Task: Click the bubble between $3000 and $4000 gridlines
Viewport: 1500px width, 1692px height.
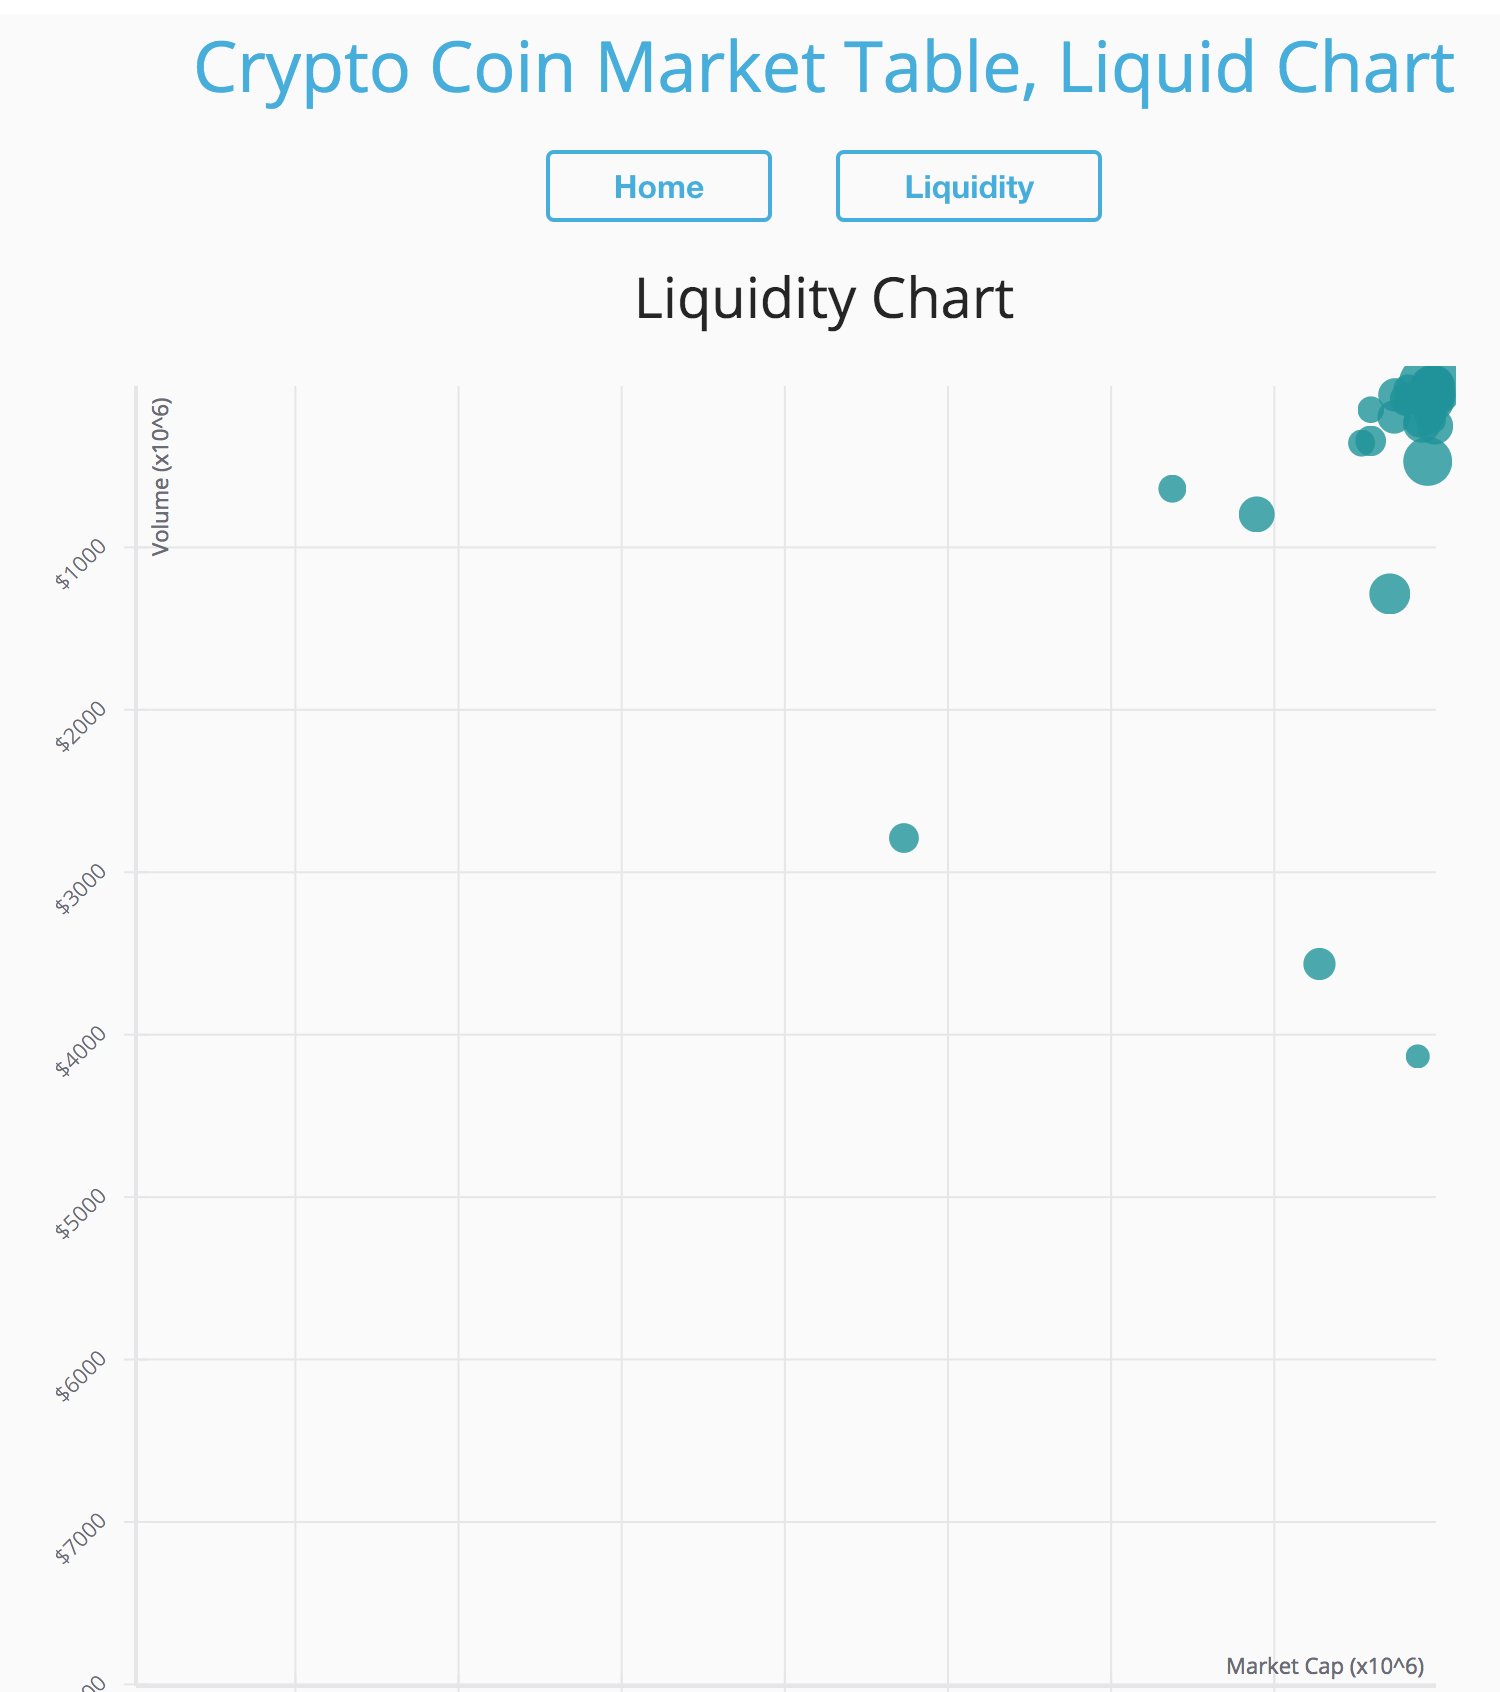Action: [x=1319, y=964]
